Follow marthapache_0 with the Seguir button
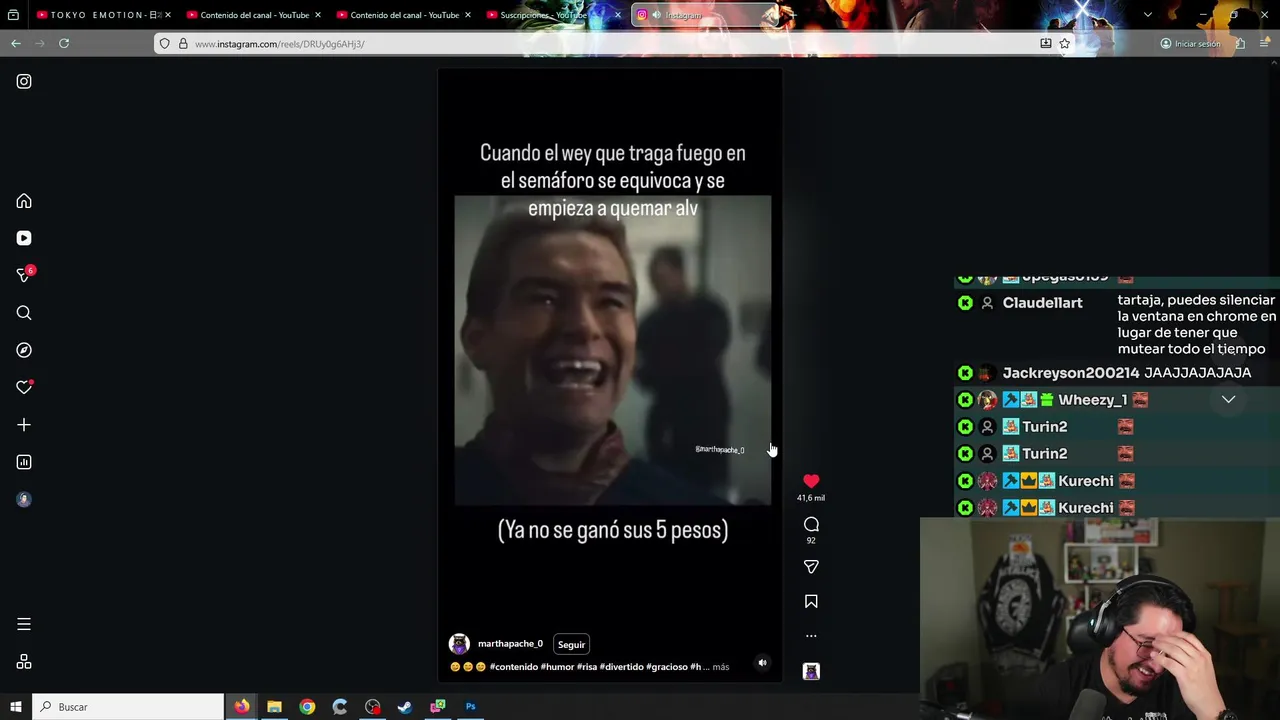The width and height of the screenshot is (1280, 720). click(571, 645)
